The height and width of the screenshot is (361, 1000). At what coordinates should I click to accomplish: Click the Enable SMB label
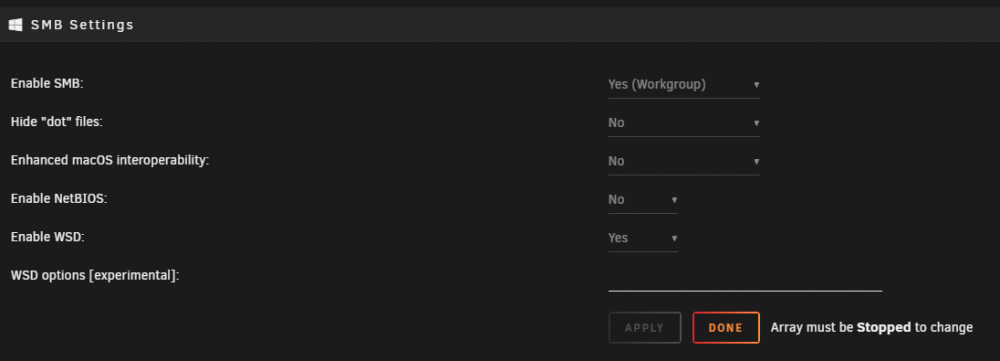coord(47,84)
